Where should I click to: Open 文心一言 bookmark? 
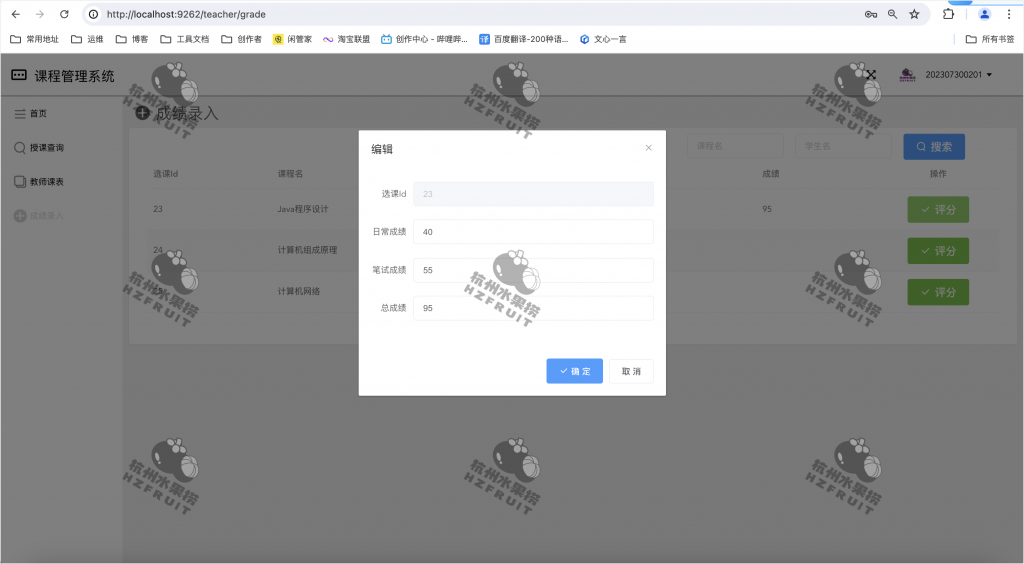[x=603, y=39]
